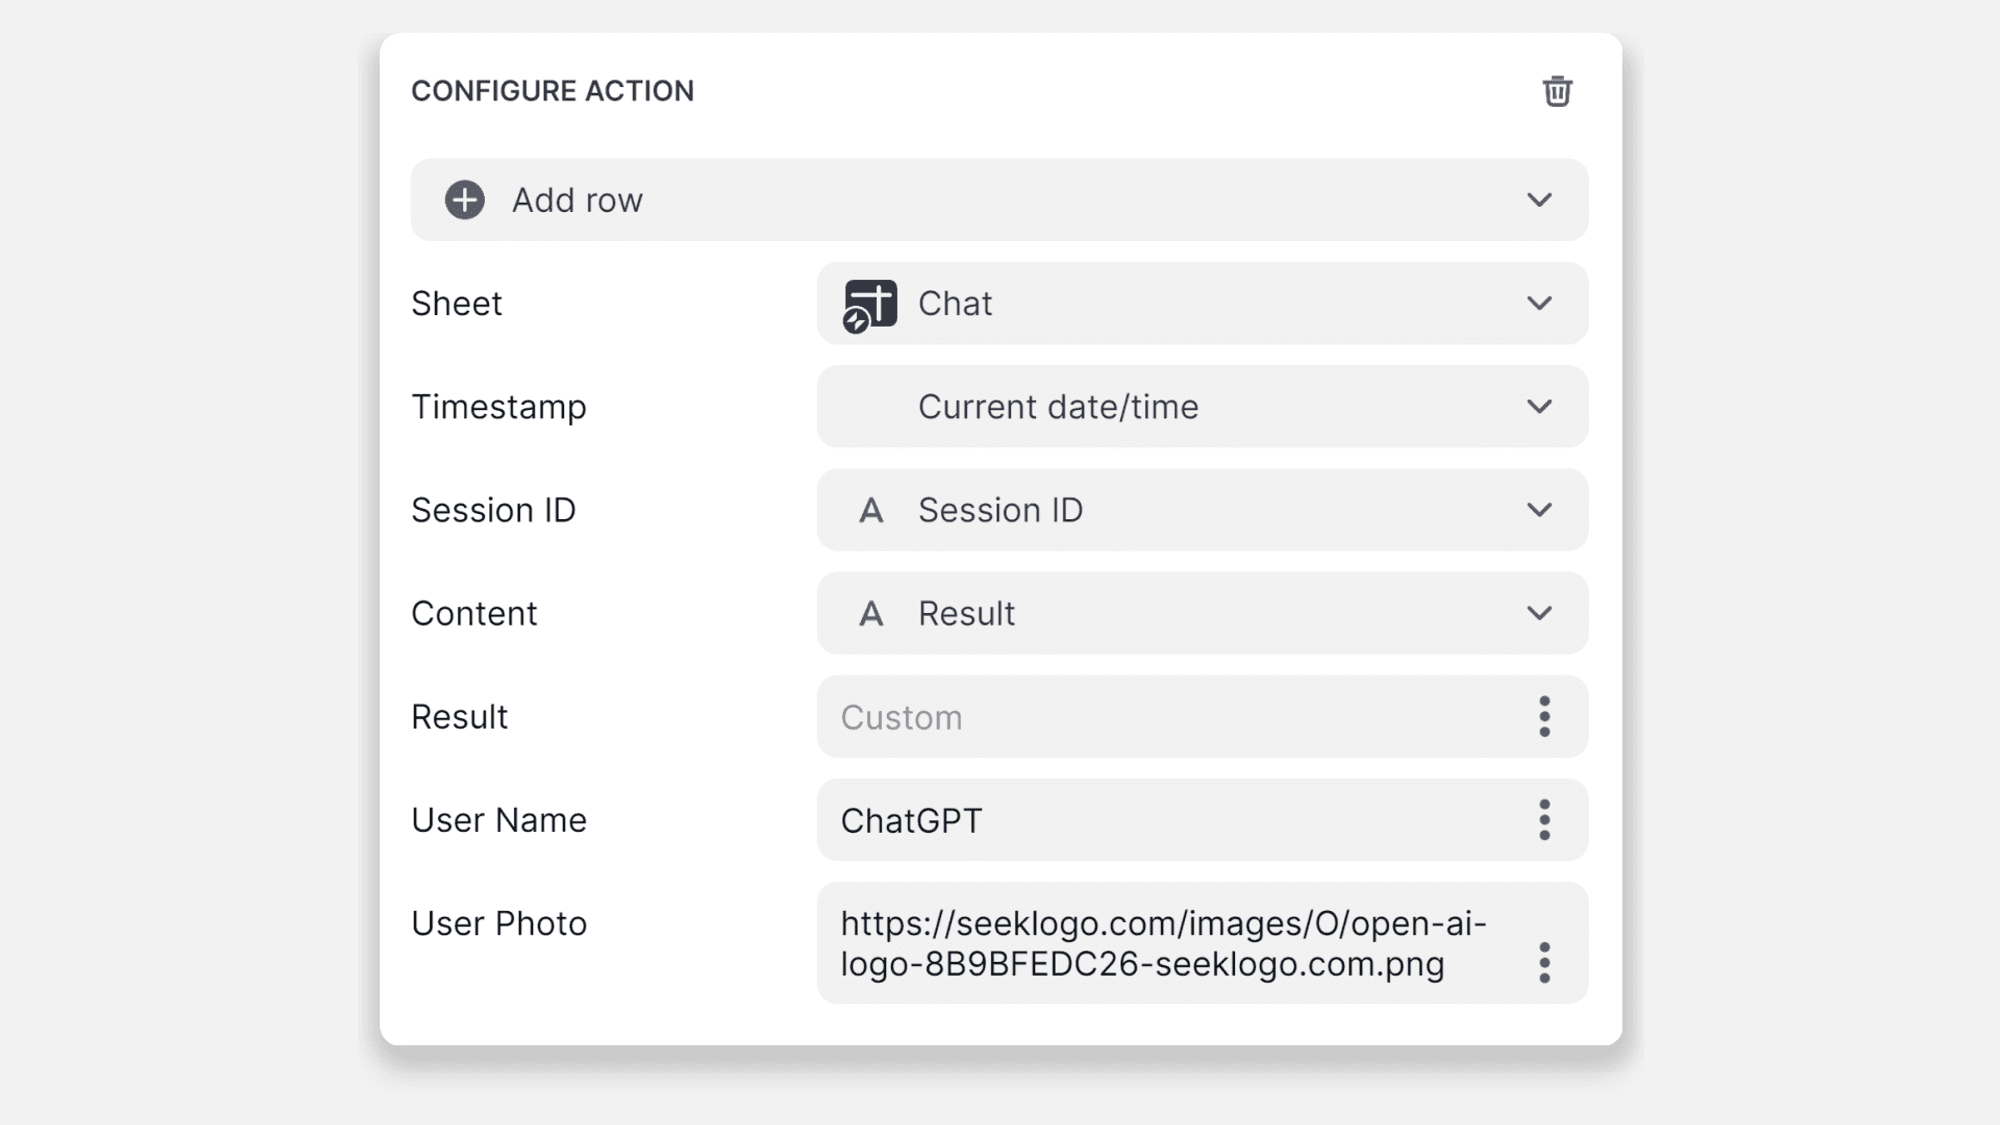Click the trash delete action icon
The image size is (2000, 1125).
1557,91
